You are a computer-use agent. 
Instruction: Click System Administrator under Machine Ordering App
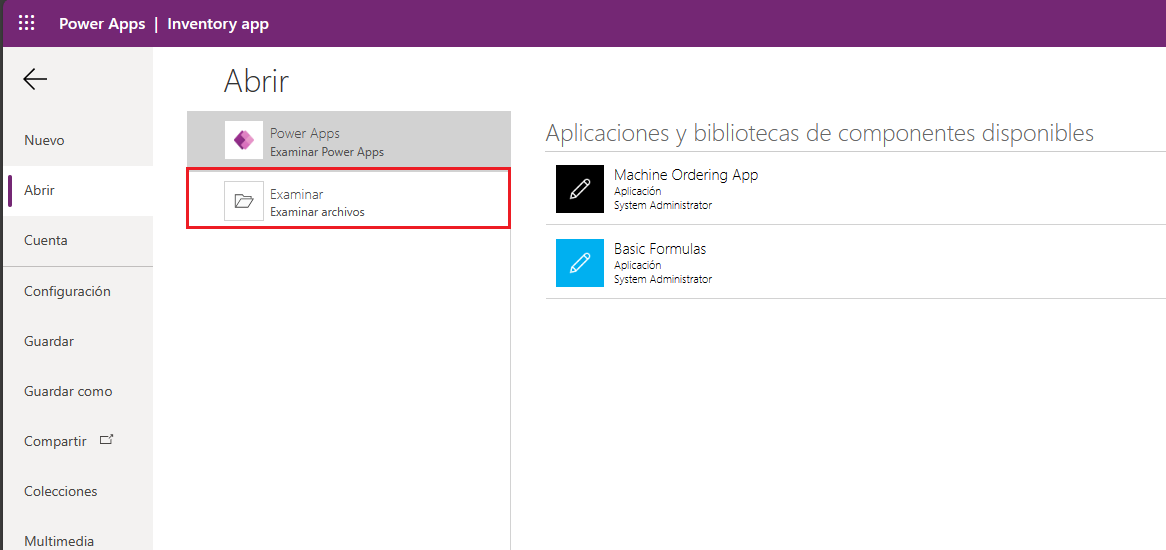(663, 205)
